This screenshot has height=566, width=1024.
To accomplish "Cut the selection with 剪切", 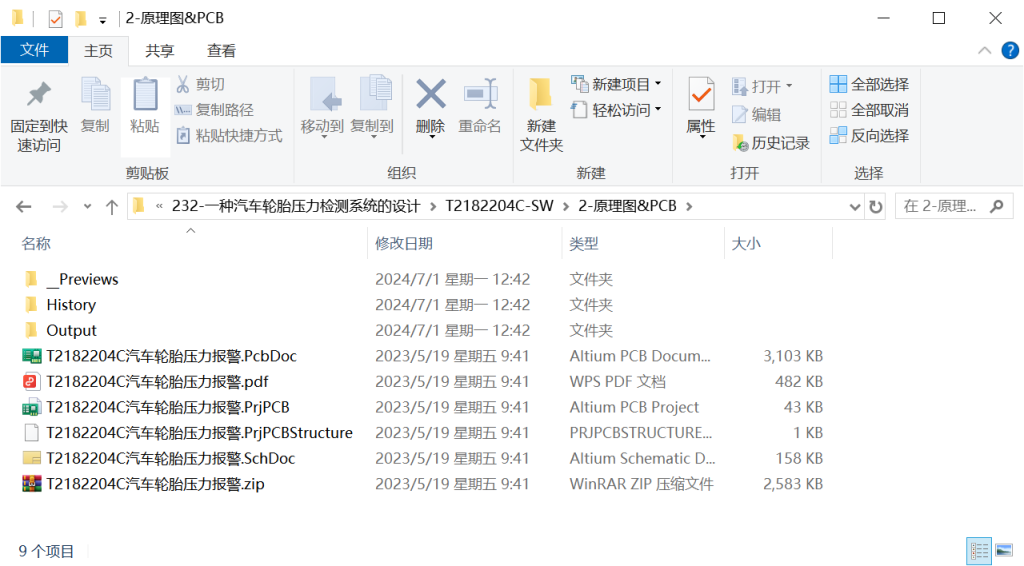I will pyautogui.click(x=200, y=84).
